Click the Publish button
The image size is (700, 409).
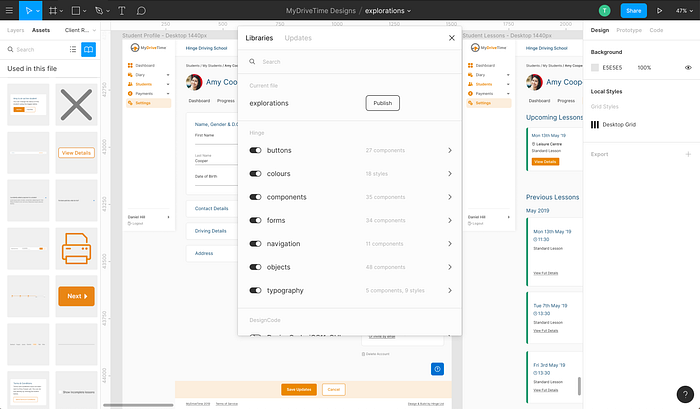coord(383,103)
